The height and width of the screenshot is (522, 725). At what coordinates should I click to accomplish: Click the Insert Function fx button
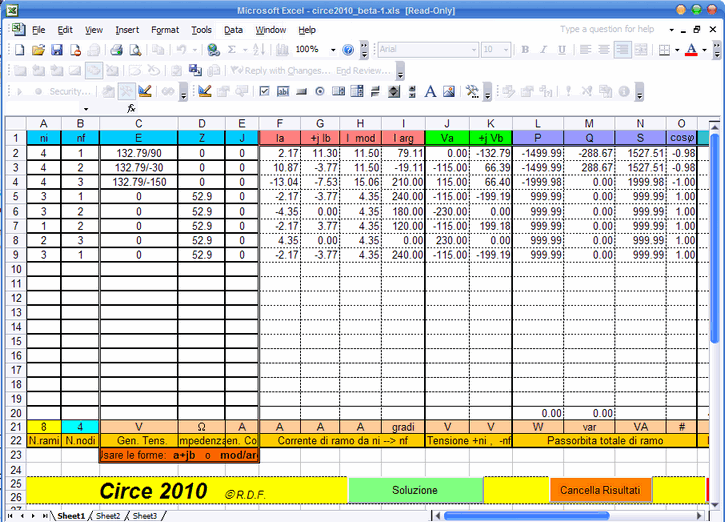[131, 108]
